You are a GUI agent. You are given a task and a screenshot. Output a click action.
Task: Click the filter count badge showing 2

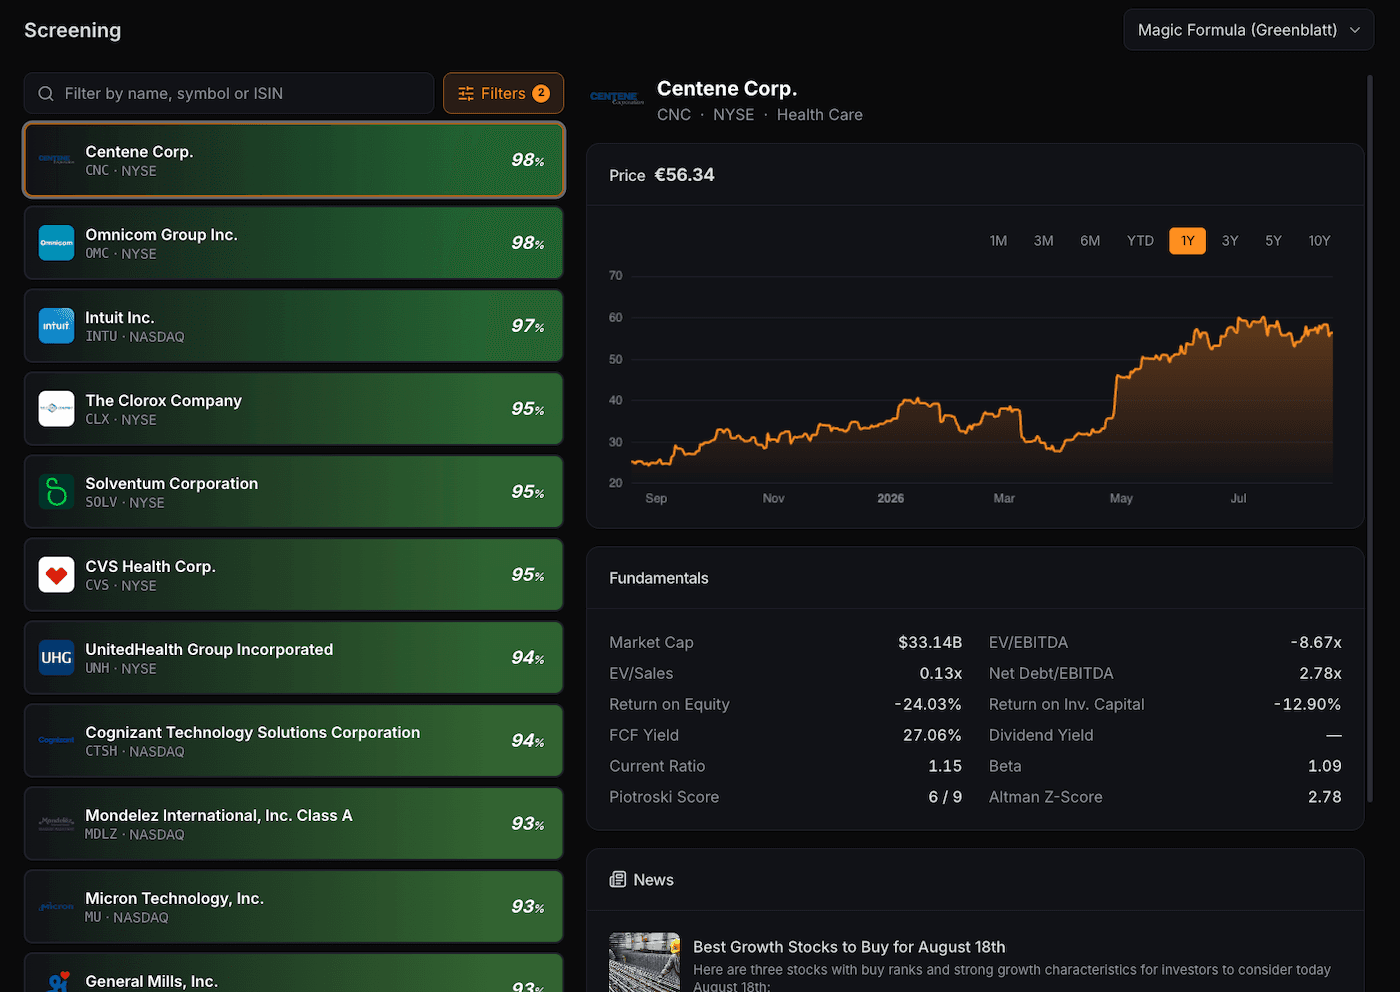point(541,93)
